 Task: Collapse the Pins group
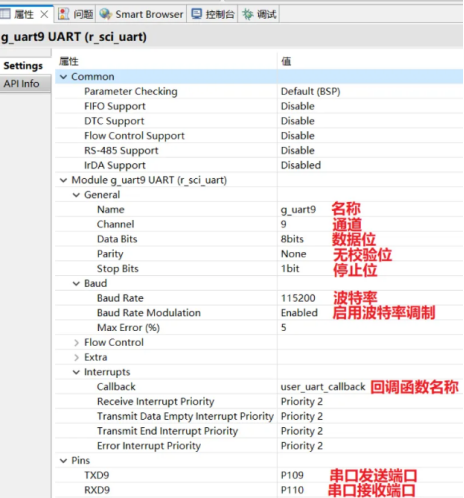coord(63,461)
